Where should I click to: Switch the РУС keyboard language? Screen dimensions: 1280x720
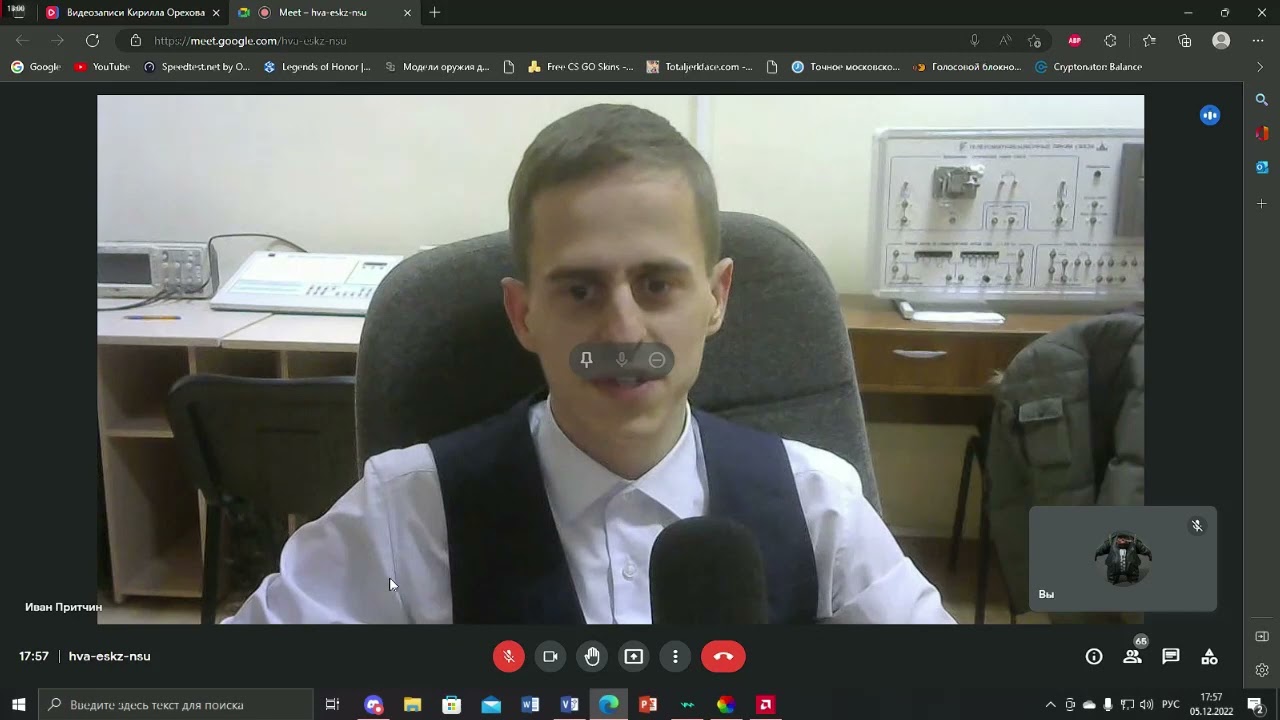point(1170,705)
